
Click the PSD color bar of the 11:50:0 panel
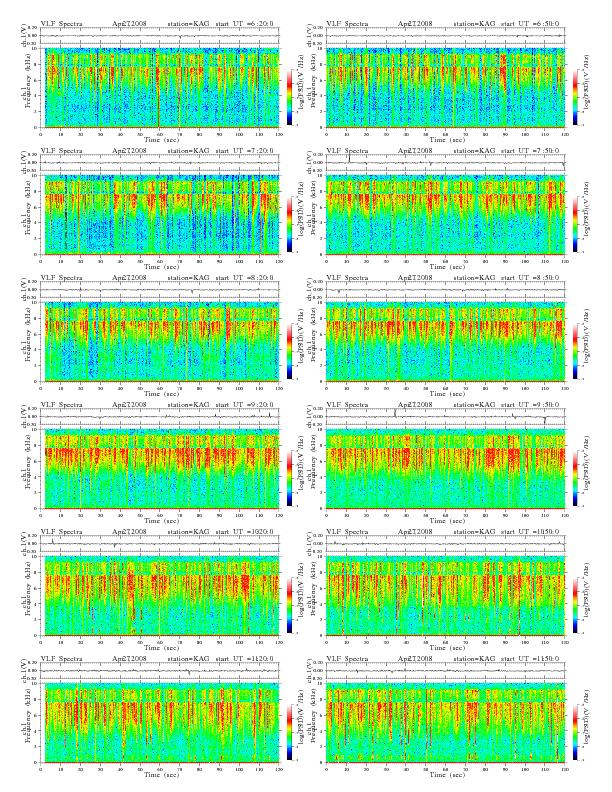(576, 732)
